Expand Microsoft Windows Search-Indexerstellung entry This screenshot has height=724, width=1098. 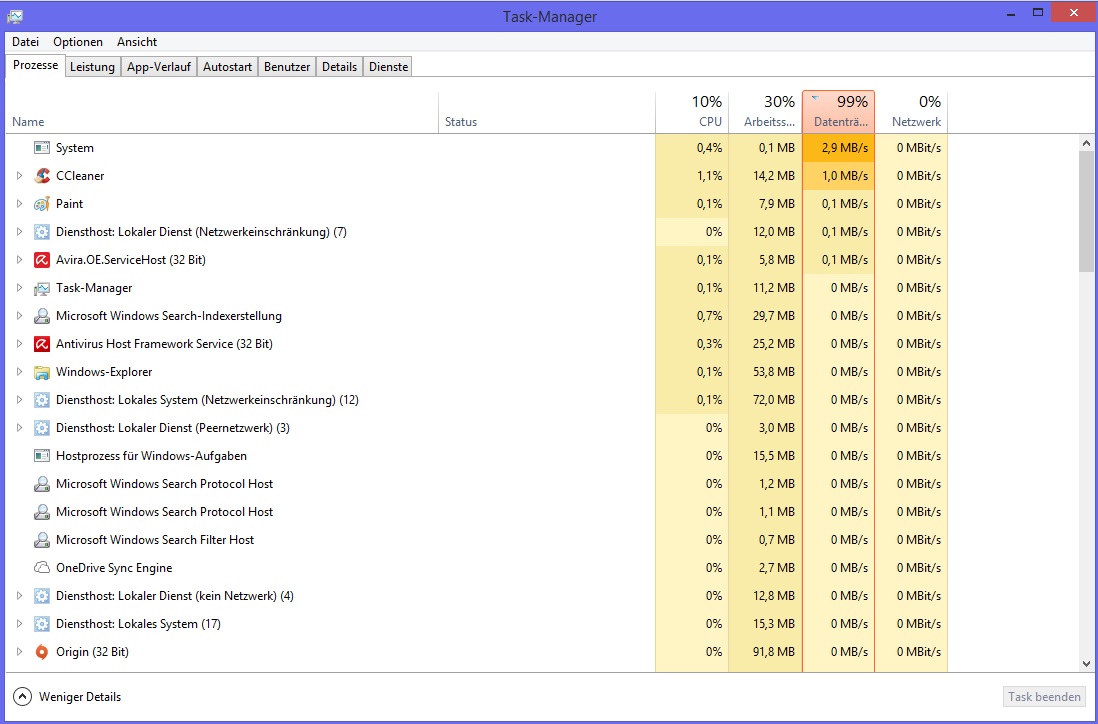click(20, 316)
